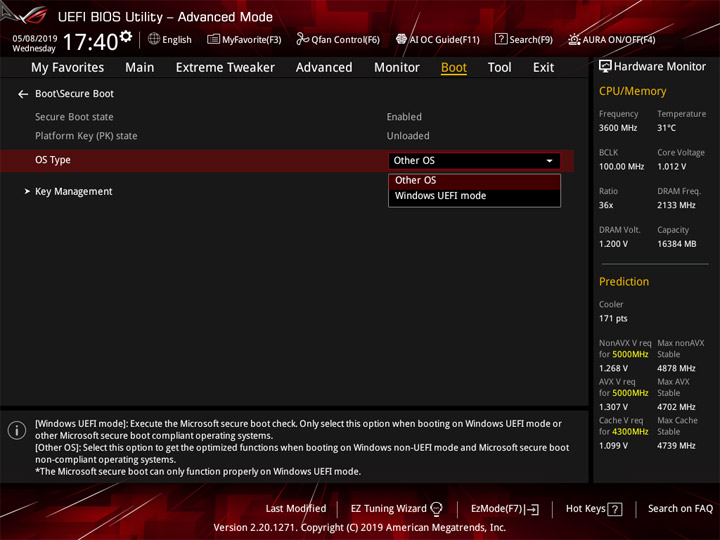Viewport: 720px width, 540px height.
Task: Click the info icon beside help text
Action: [17, 430]
